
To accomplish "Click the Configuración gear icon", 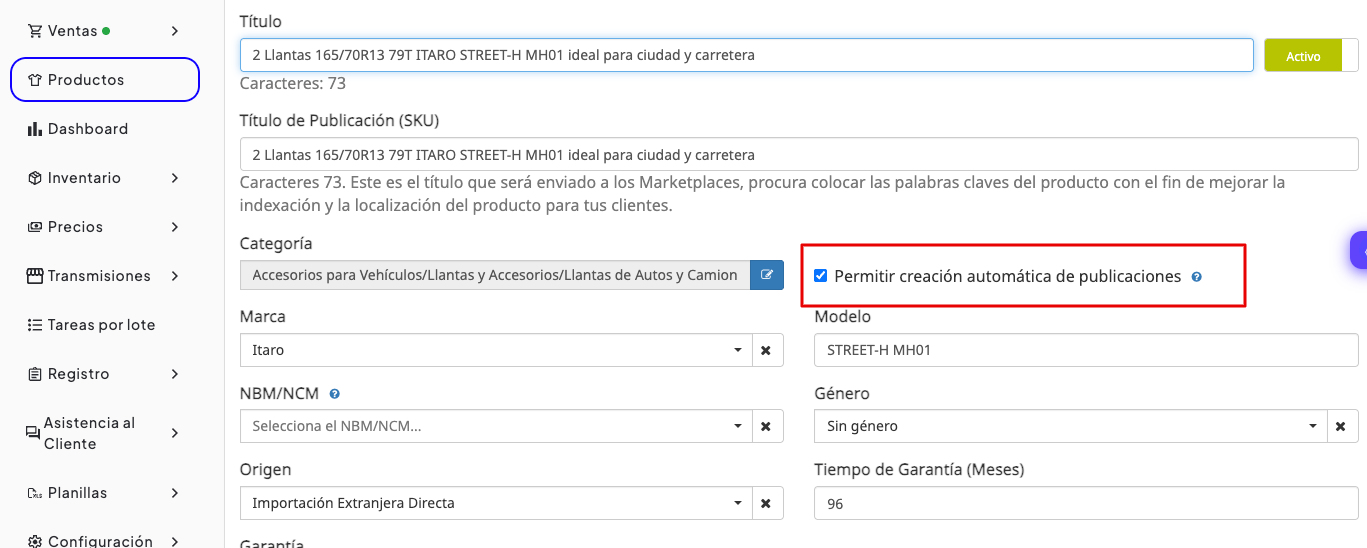I will [35, 541].
